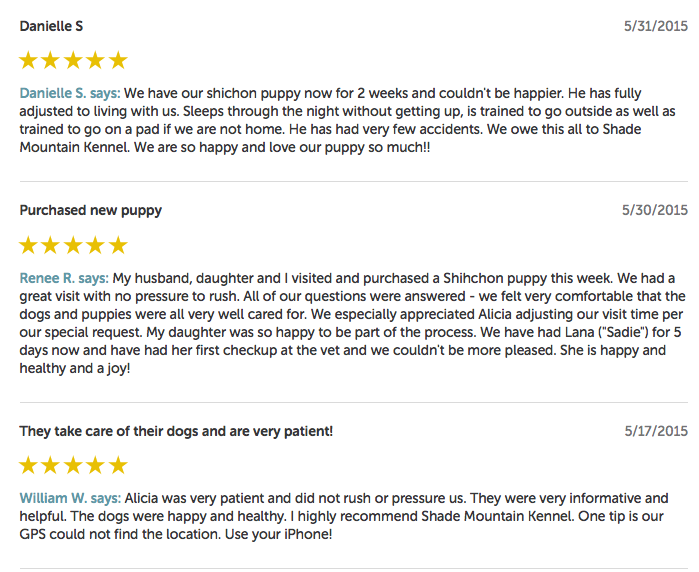Click the They take care of their dogs title
This screenshot has height=572, width=699.
coord(176,431)
